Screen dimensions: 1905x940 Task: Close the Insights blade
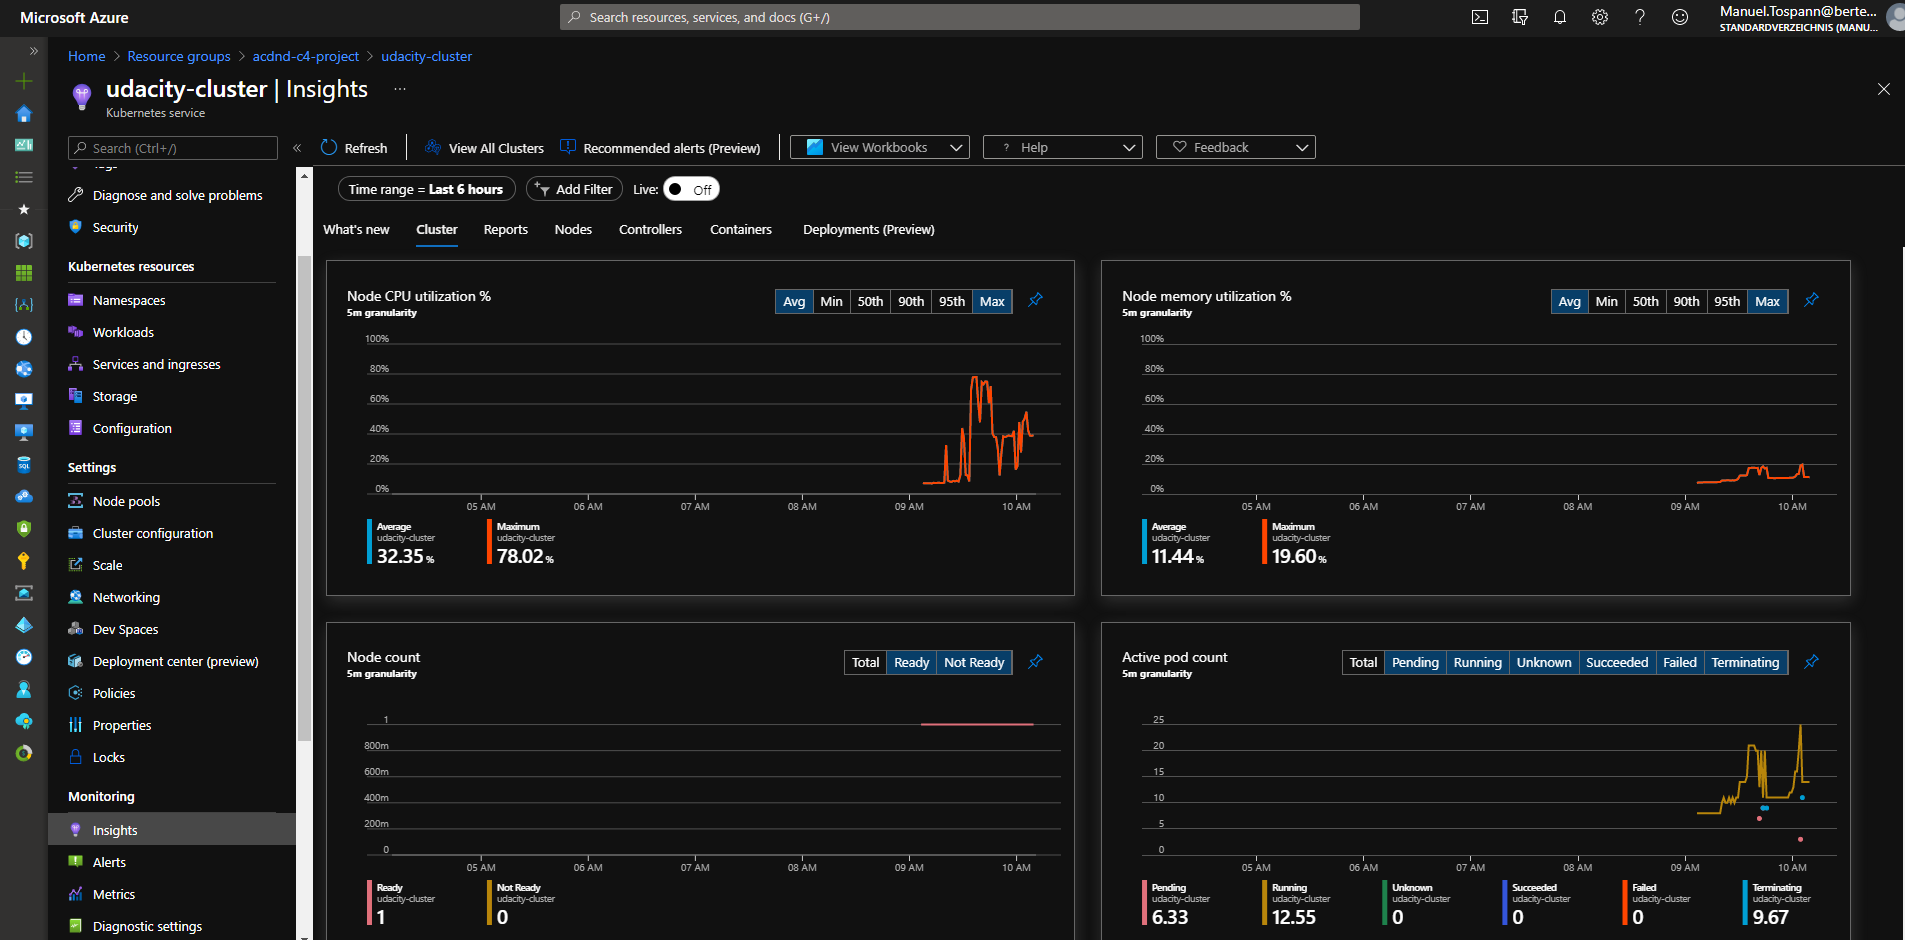pyautogui.click(x=1884, y=89)
